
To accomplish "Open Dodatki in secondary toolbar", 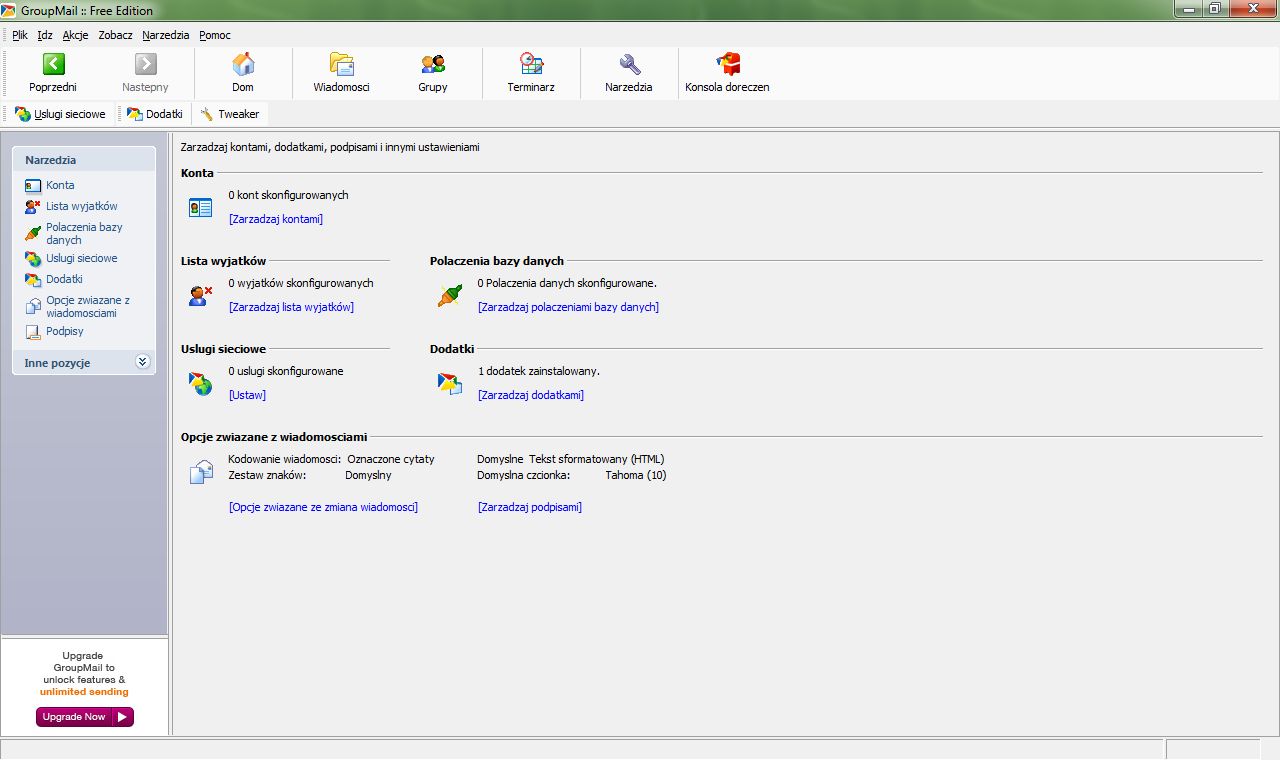I will click(x=155, y=114).
